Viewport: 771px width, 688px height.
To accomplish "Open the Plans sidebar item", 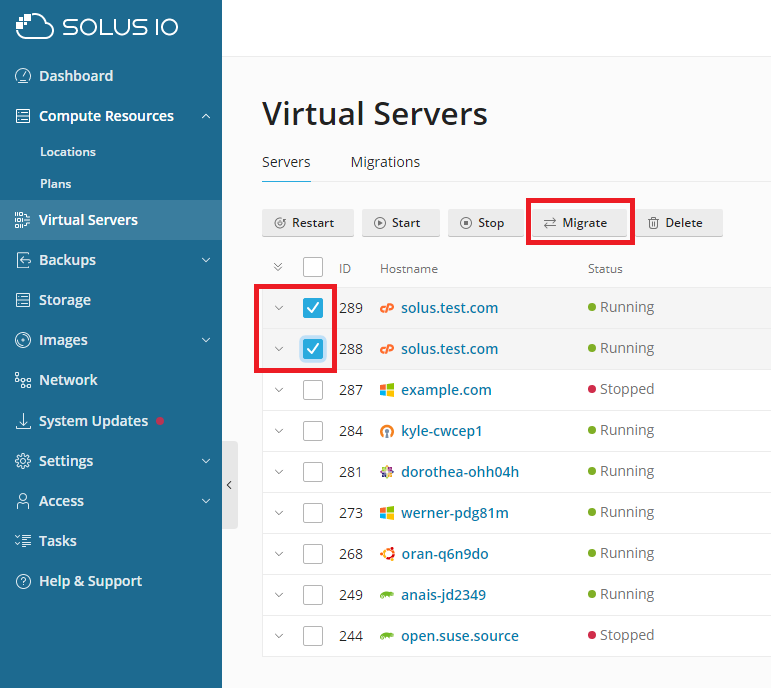I will pos(56,183).
